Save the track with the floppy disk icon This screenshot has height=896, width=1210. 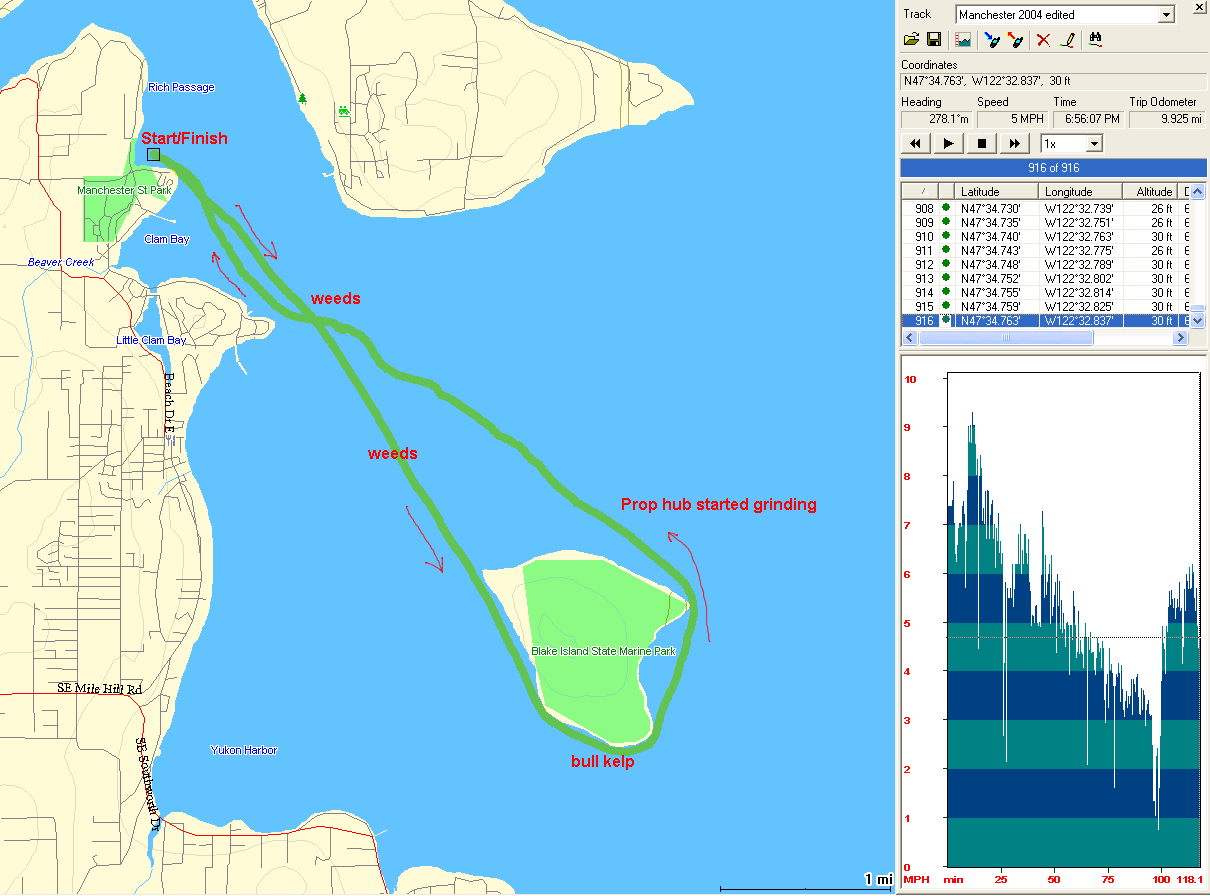[x=934, y=40]
